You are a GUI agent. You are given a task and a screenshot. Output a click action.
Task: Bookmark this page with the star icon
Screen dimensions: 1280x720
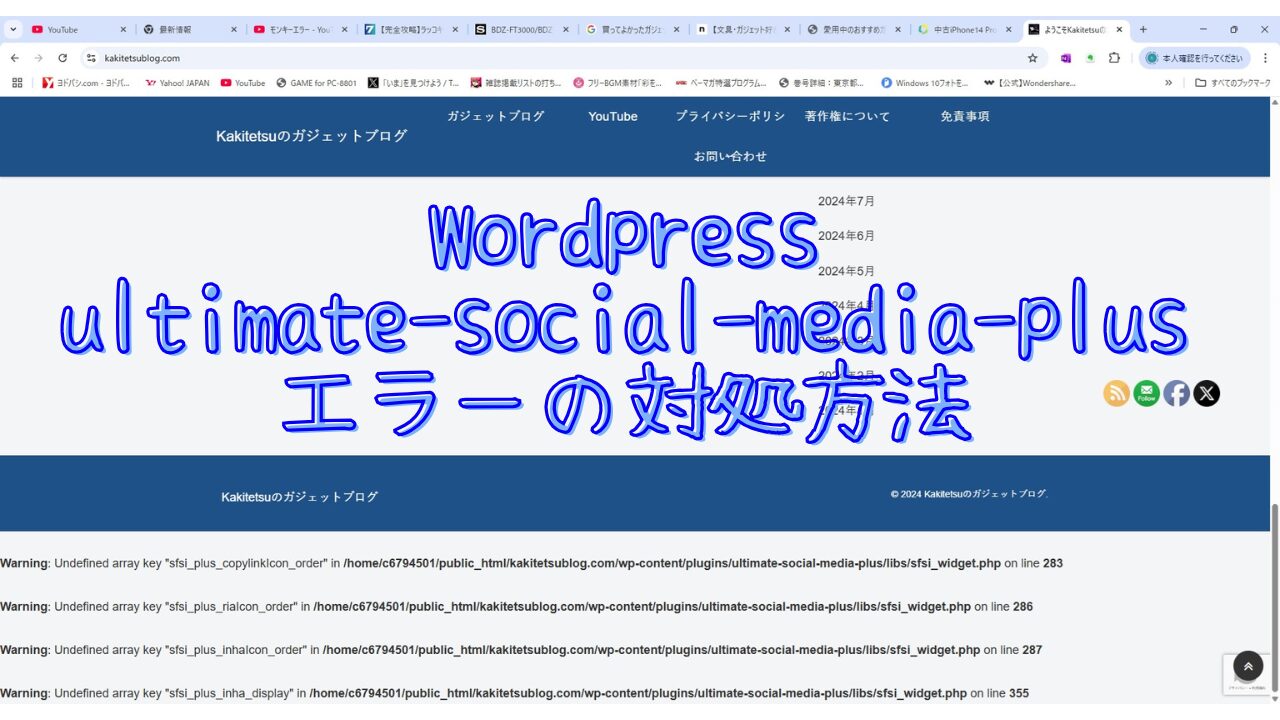[1032, 58]
